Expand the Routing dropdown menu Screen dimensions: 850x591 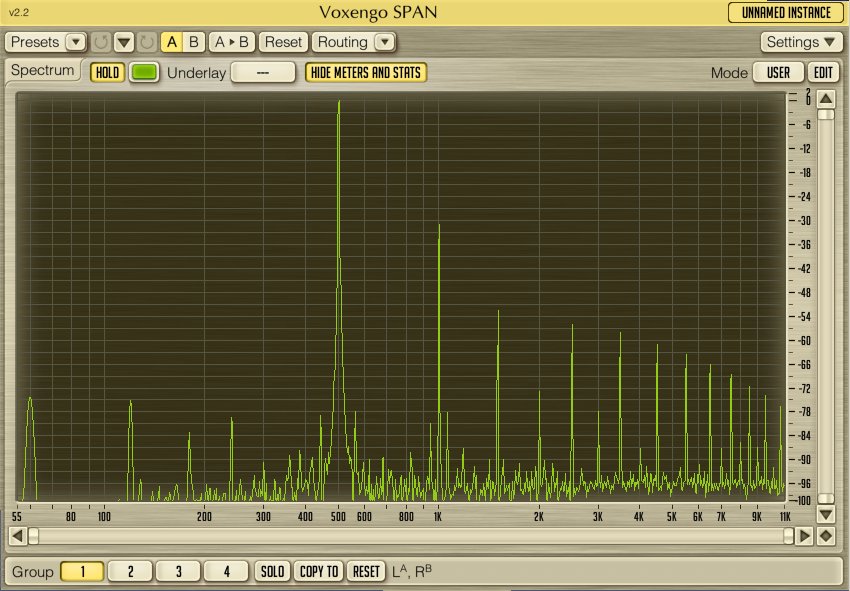(354, 42)
